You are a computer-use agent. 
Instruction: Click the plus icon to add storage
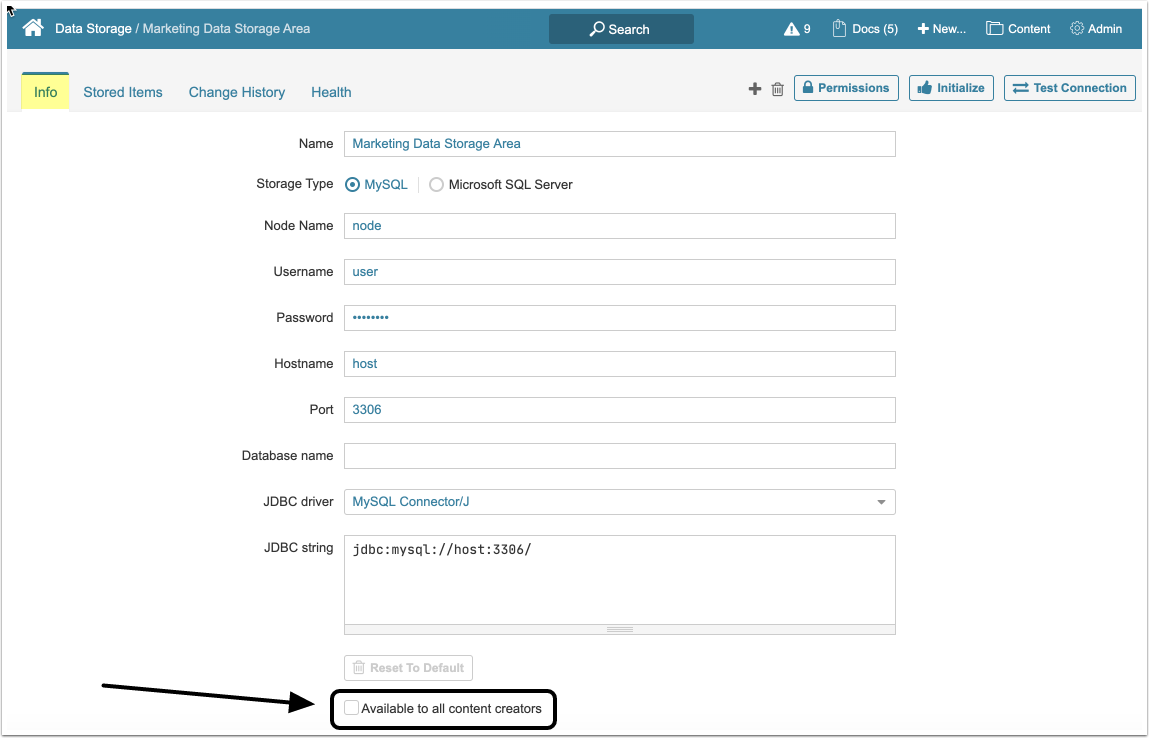tap(755, 89)
